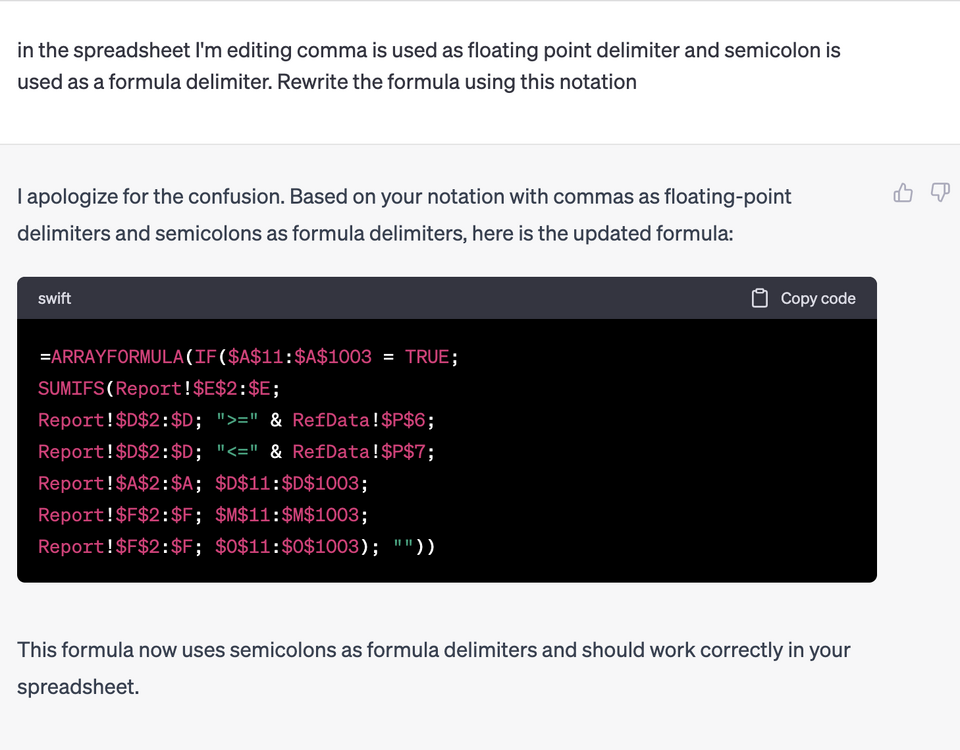Click the Copy code button
The width and height of the screenshot is (960, 750).
(803, 298)
